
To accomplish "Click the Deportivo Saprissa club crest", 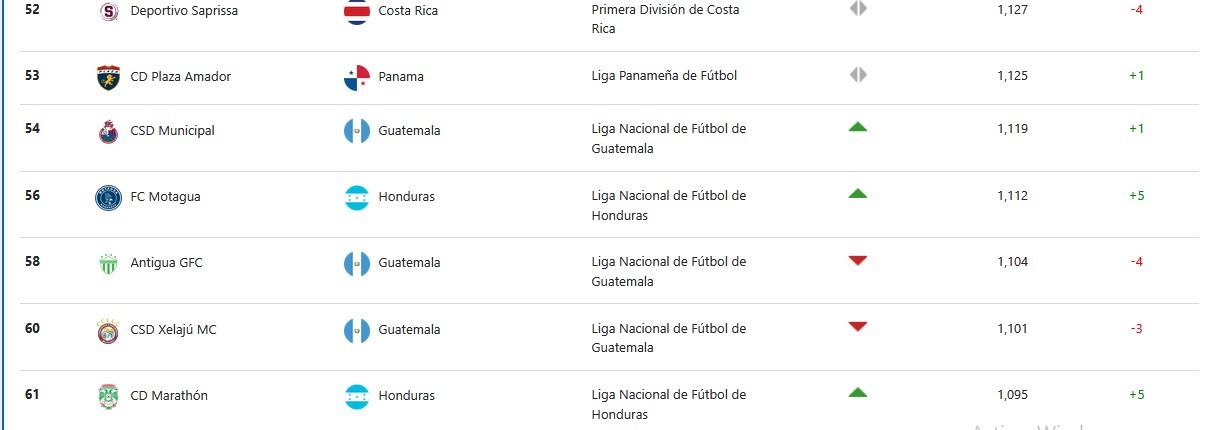I will (x=108, y=11).
